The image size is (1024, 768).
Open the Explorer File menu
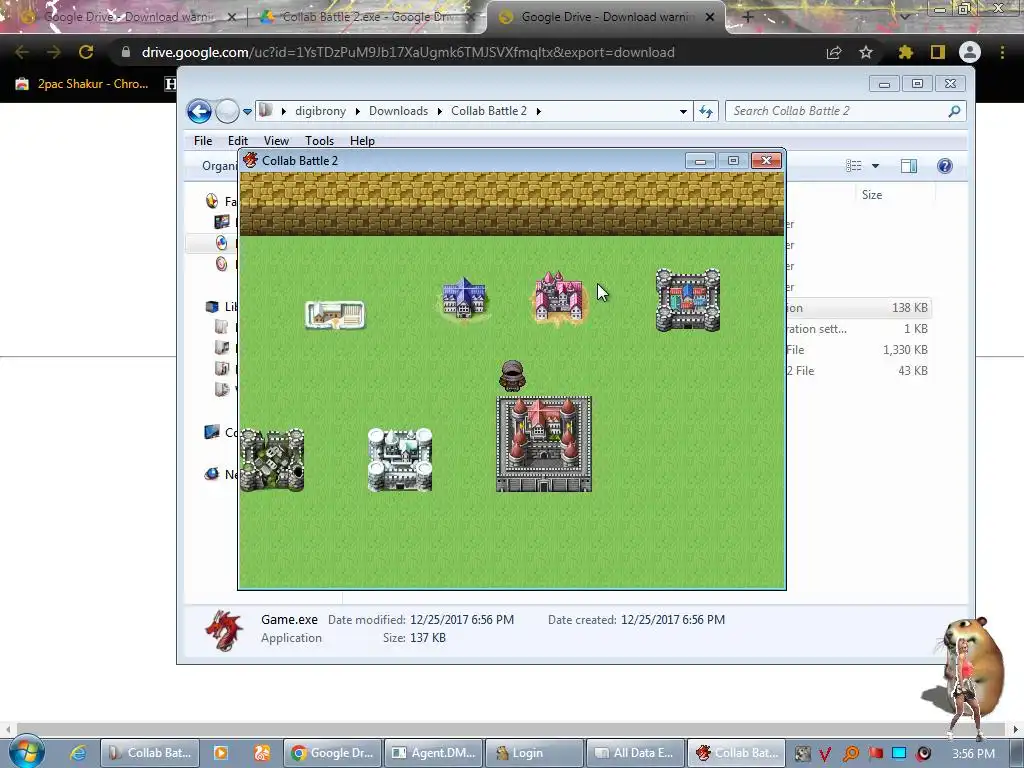(202, 140)
